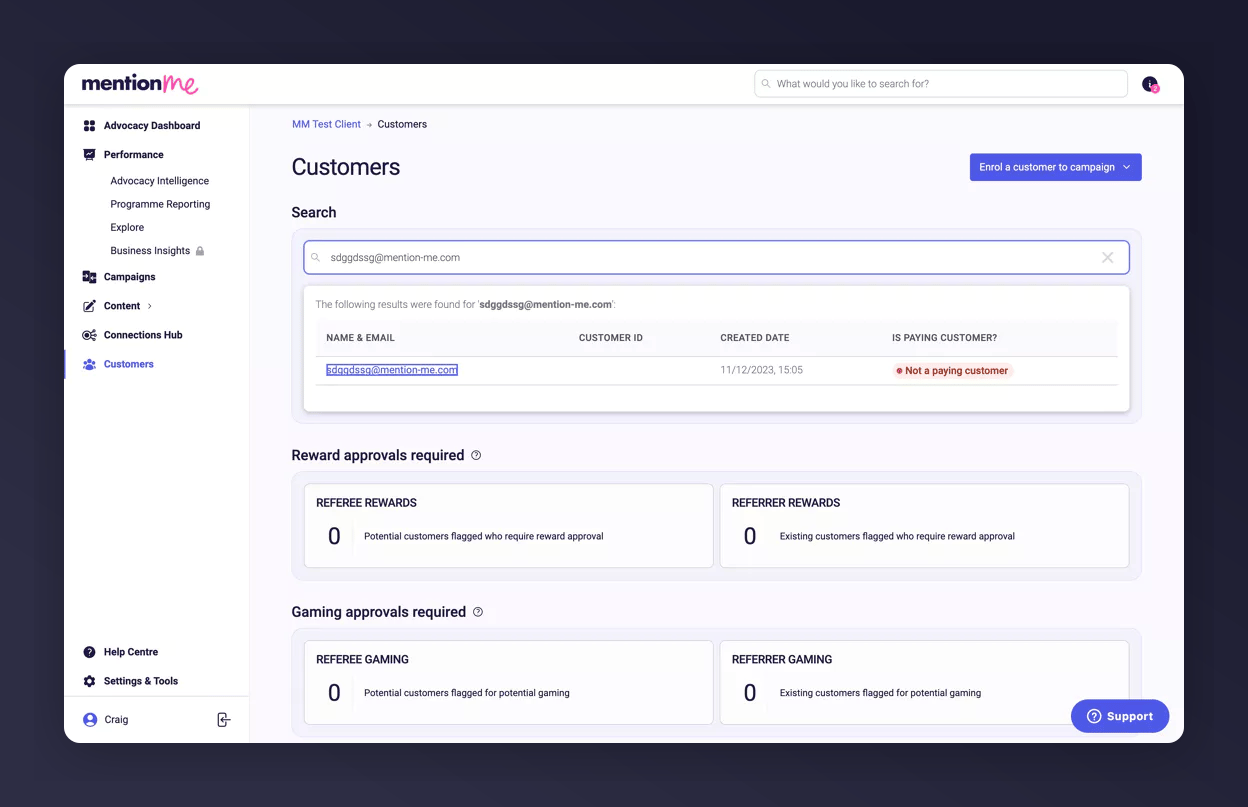Image resolution: width=1248 pixels, height=807 pixels.
Task: Click the NAME & EMAIL column header
Action: (x=360, y=338)
